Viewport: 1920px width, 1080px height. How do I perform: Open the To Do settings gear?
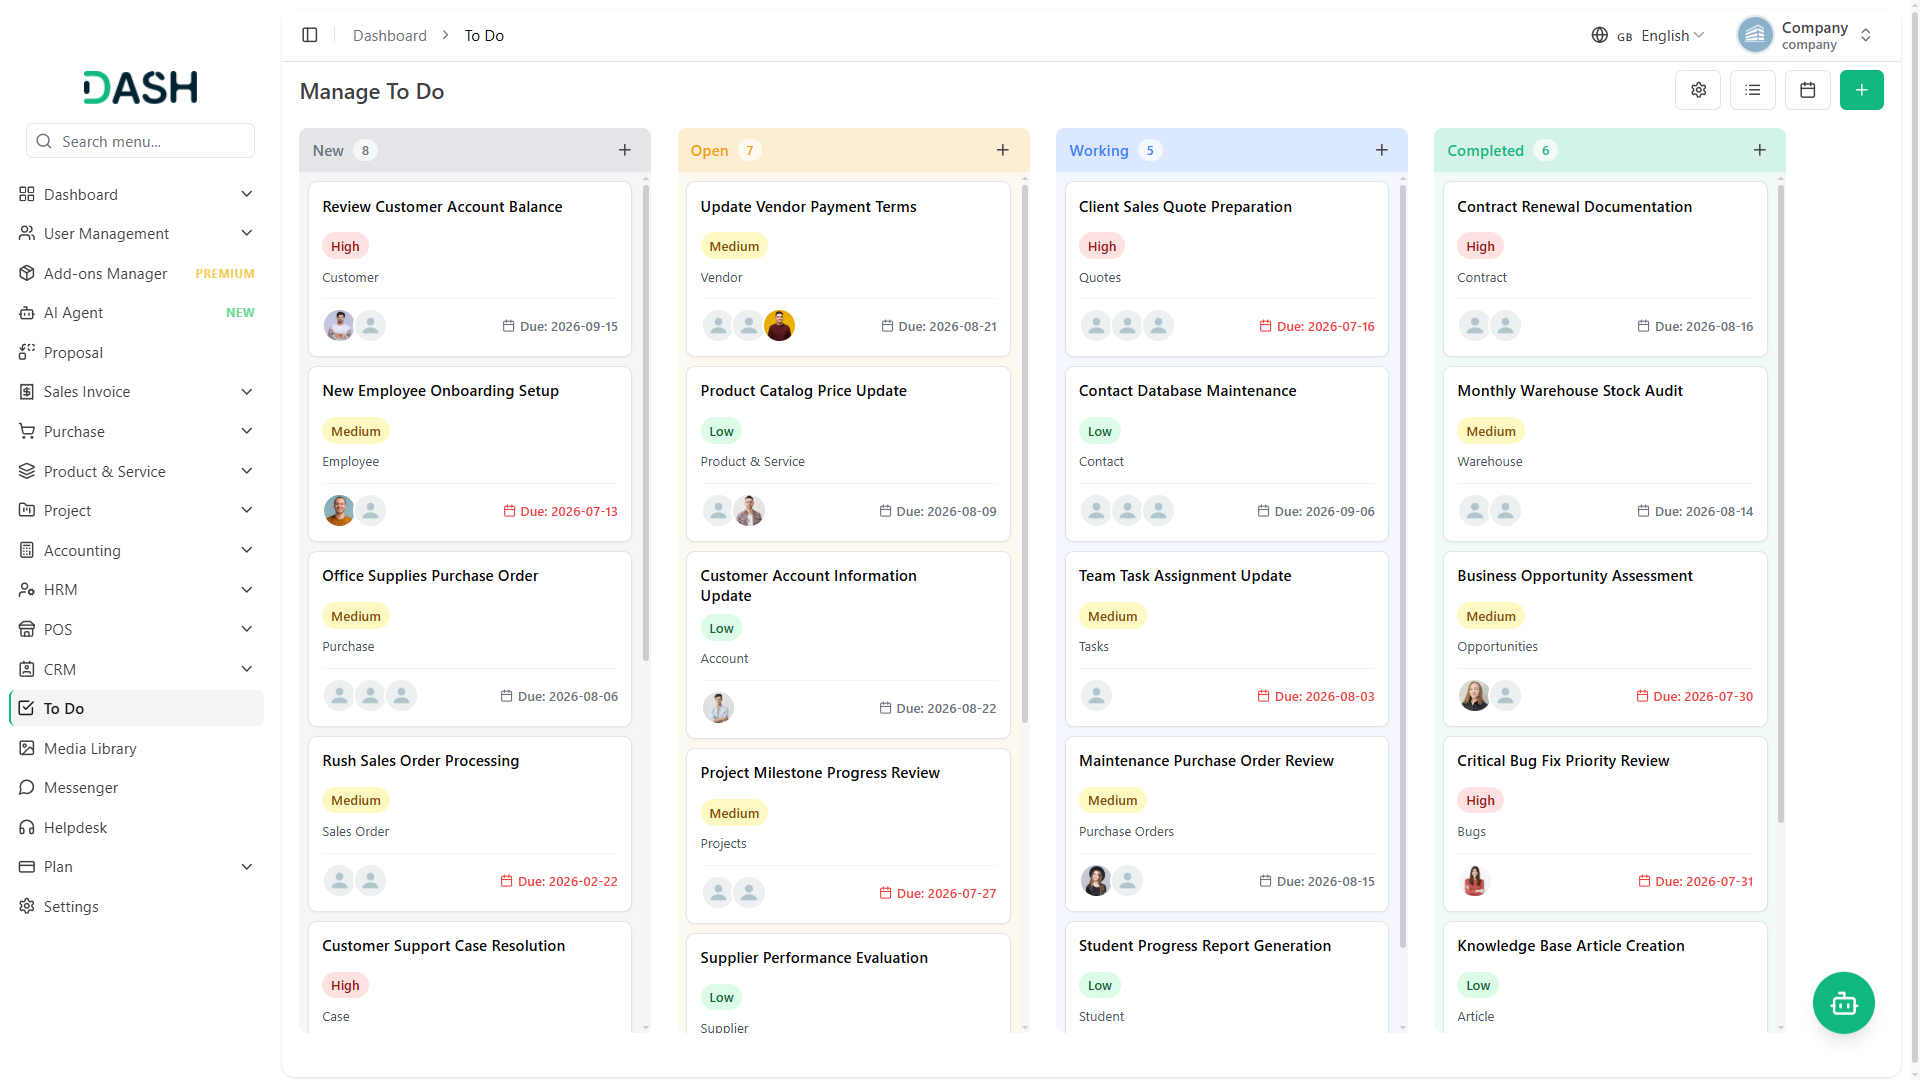[1698, 90]
